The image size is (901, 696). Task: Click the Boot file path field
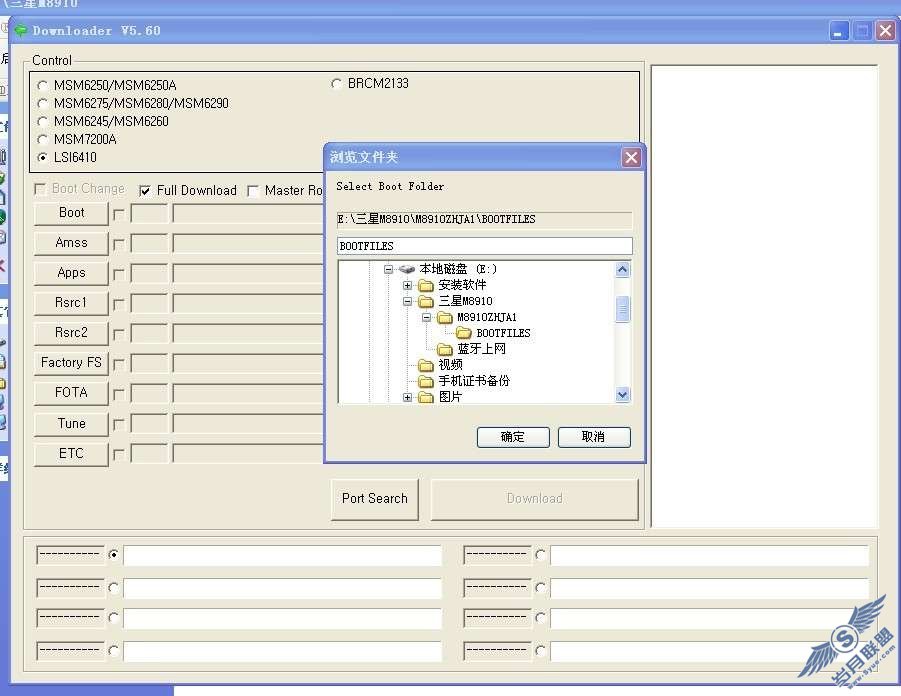pos(248,214)
